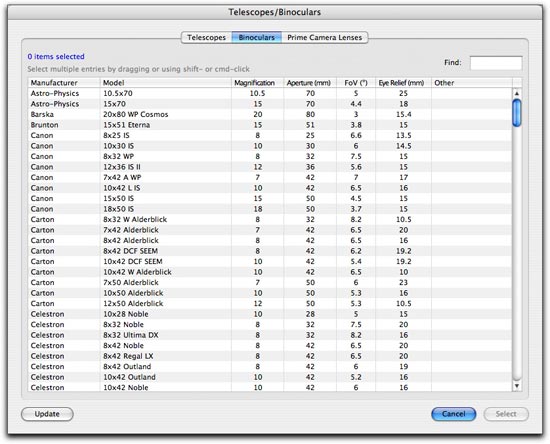Image resolution: width=550 pixels, height=444 pixels.
Task: Click the 6.6 FoV value
Action: (356, 135)
